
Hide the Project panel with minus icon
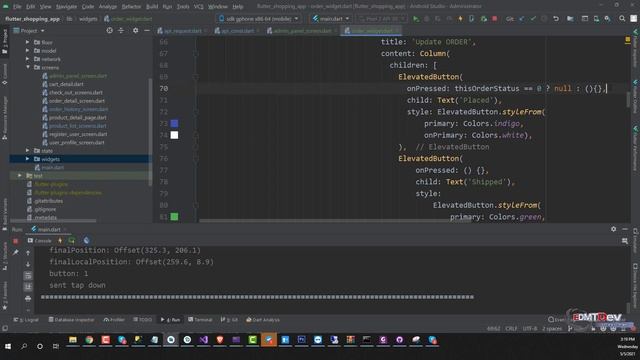pos(147,31)
